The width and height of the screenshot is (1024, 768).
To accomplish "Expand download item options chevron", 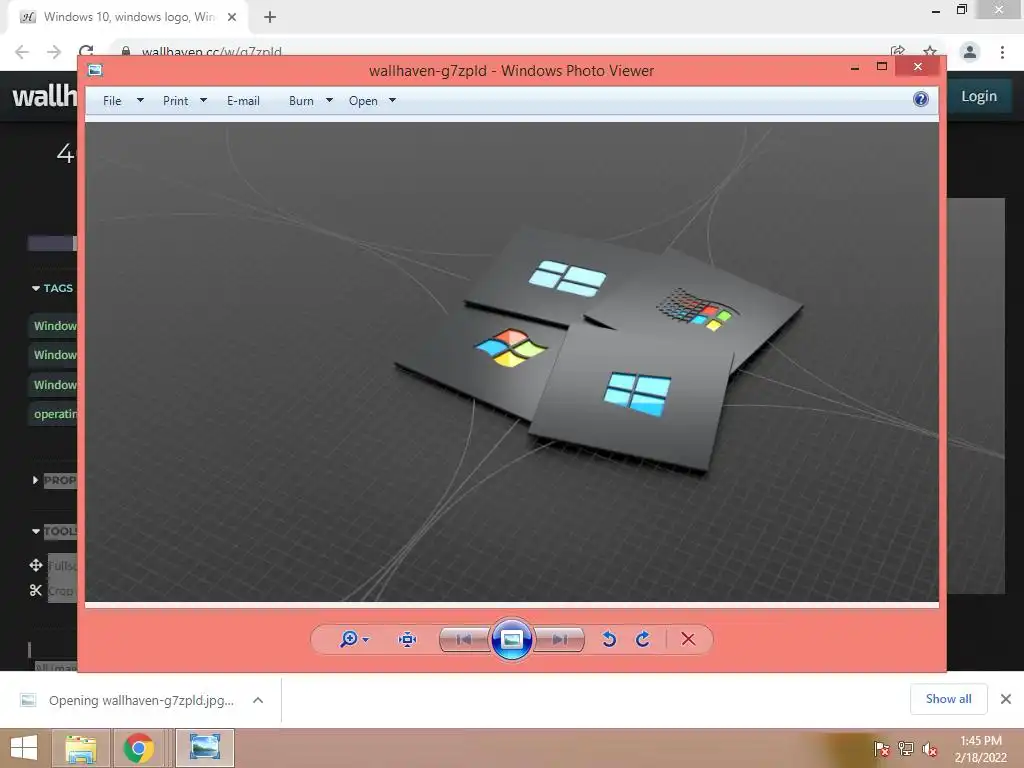I will (258, 700).
